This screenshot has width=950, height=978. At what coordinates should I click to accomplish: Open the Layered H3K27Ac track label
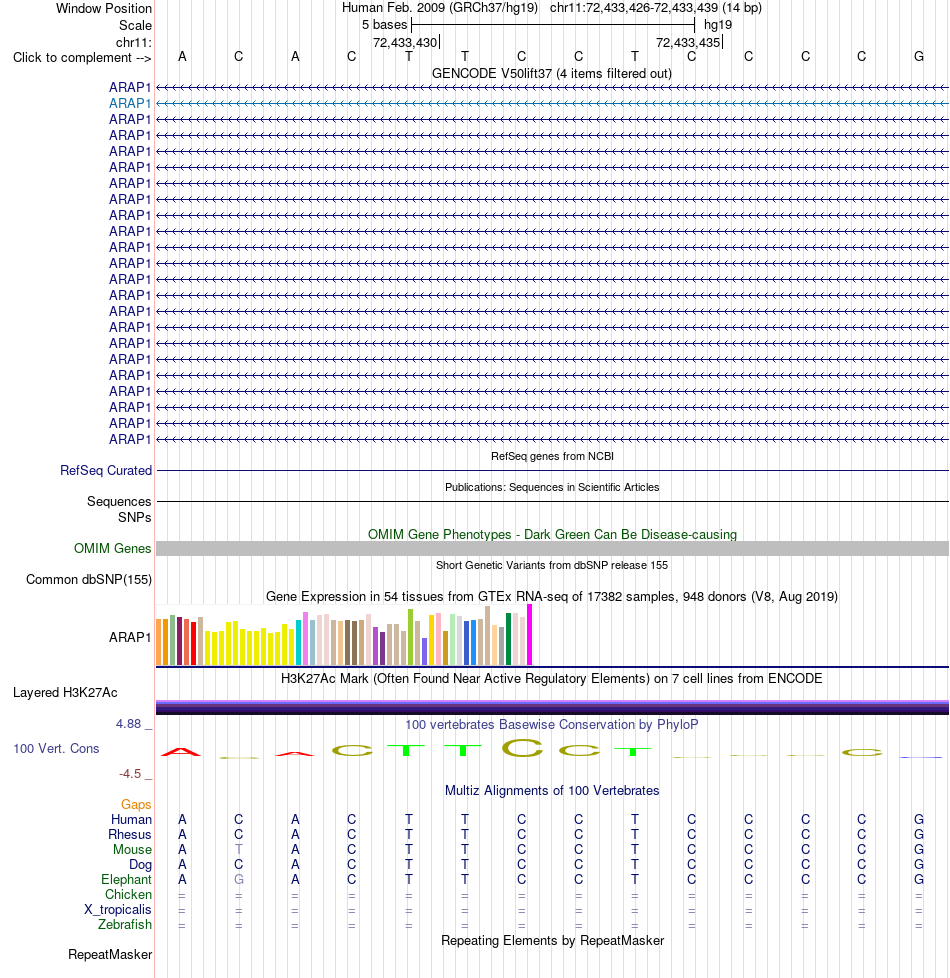point(65,692)
